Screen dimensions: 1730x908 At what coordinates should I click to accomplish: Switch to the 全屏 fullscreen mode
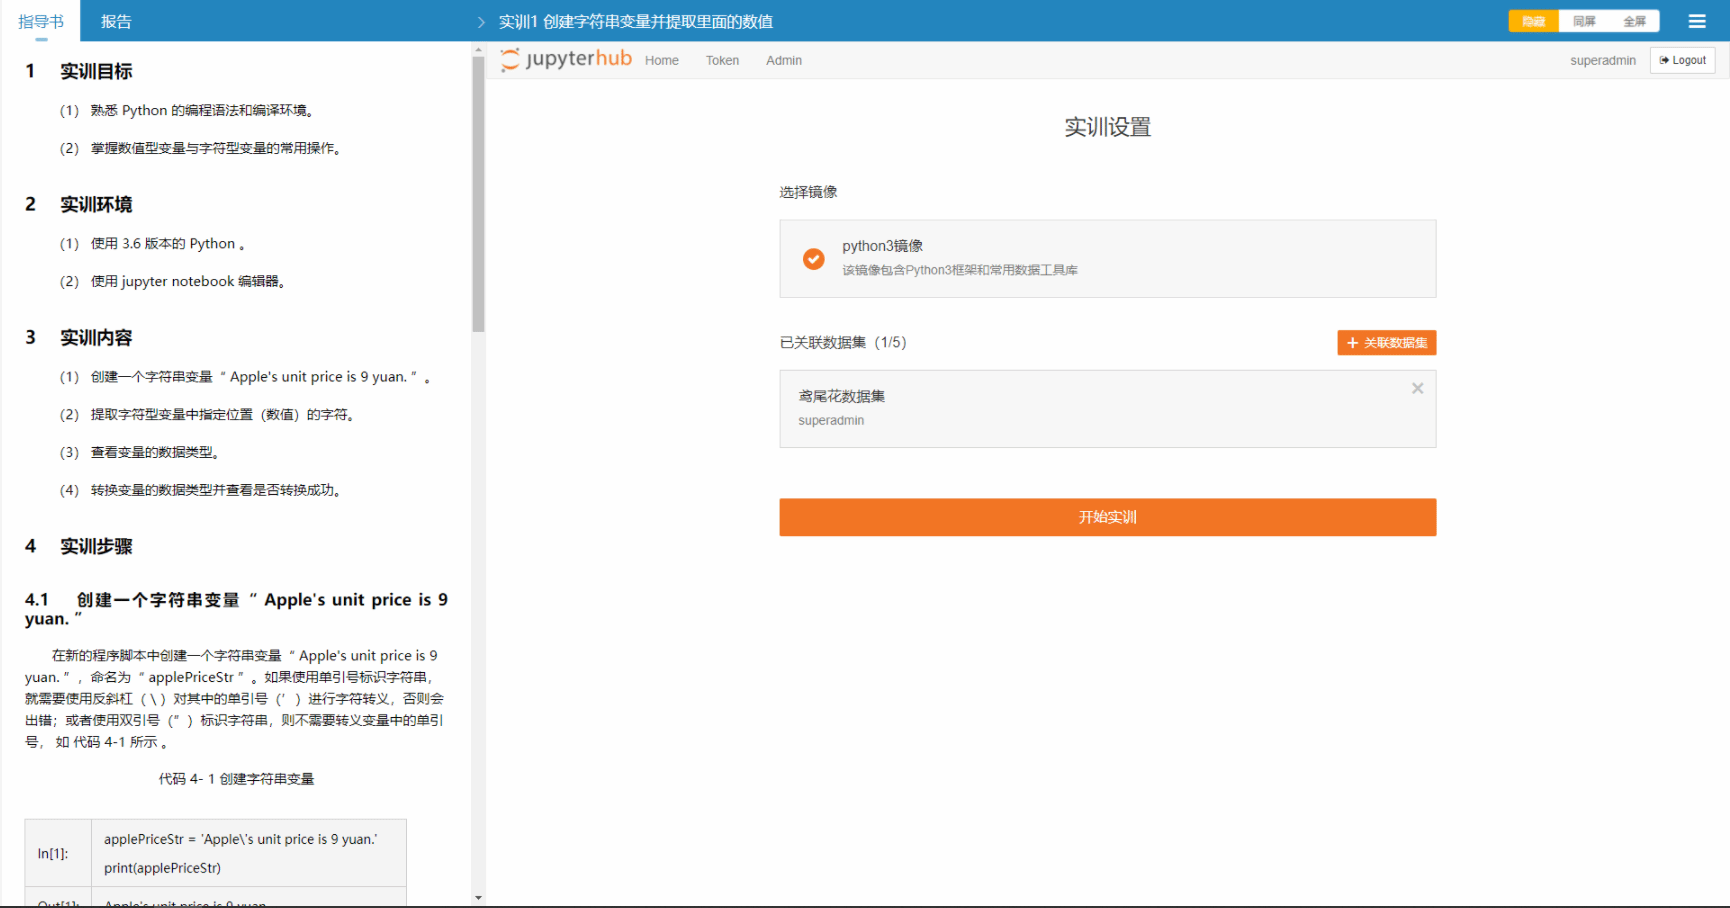(1634, 21)
